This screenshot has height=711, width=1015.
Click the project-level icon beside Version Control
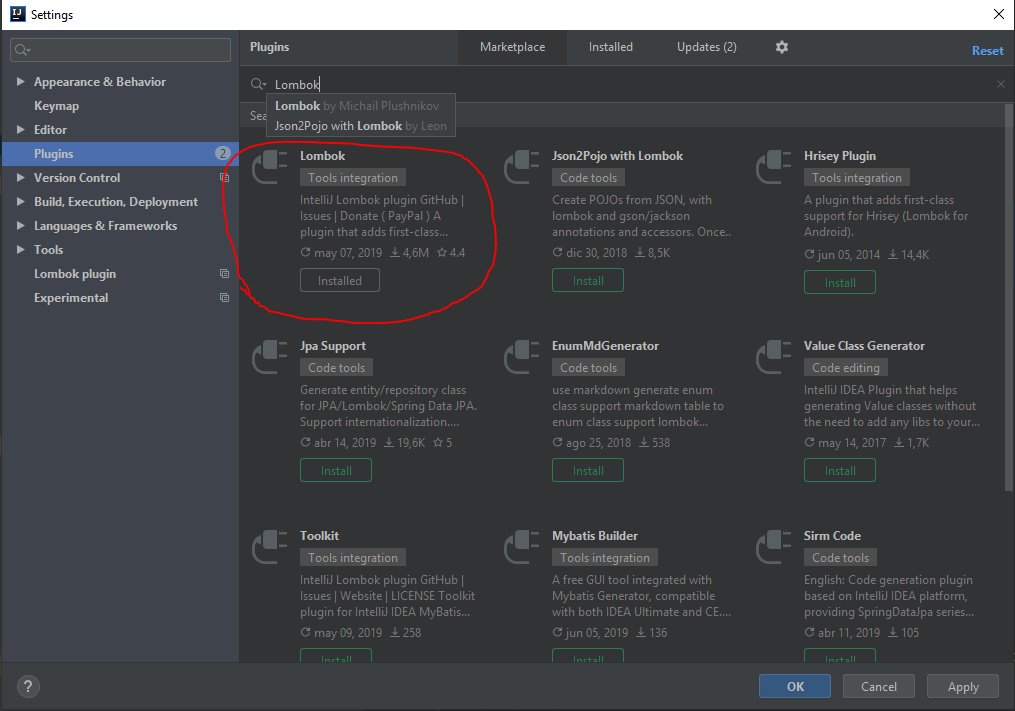225,177
